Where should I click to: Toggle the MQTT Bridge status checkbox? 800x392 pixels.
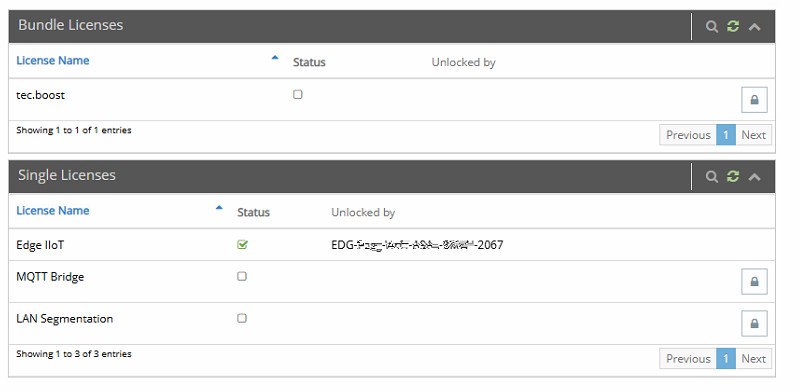(242, 276)
